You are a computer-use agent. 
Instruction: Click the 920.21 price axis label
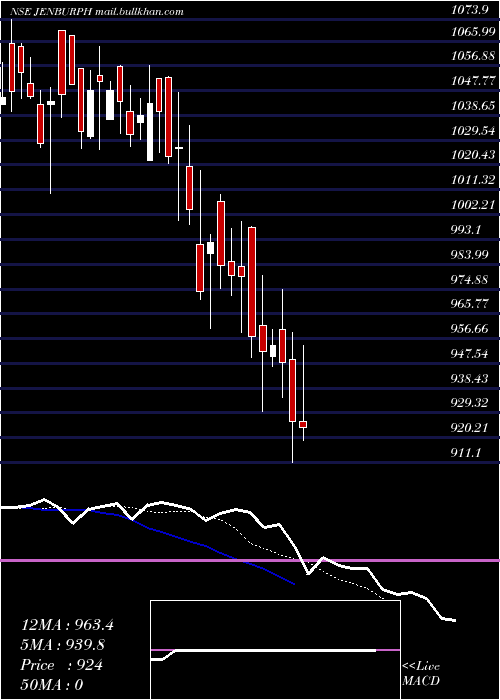pos(471,428)
